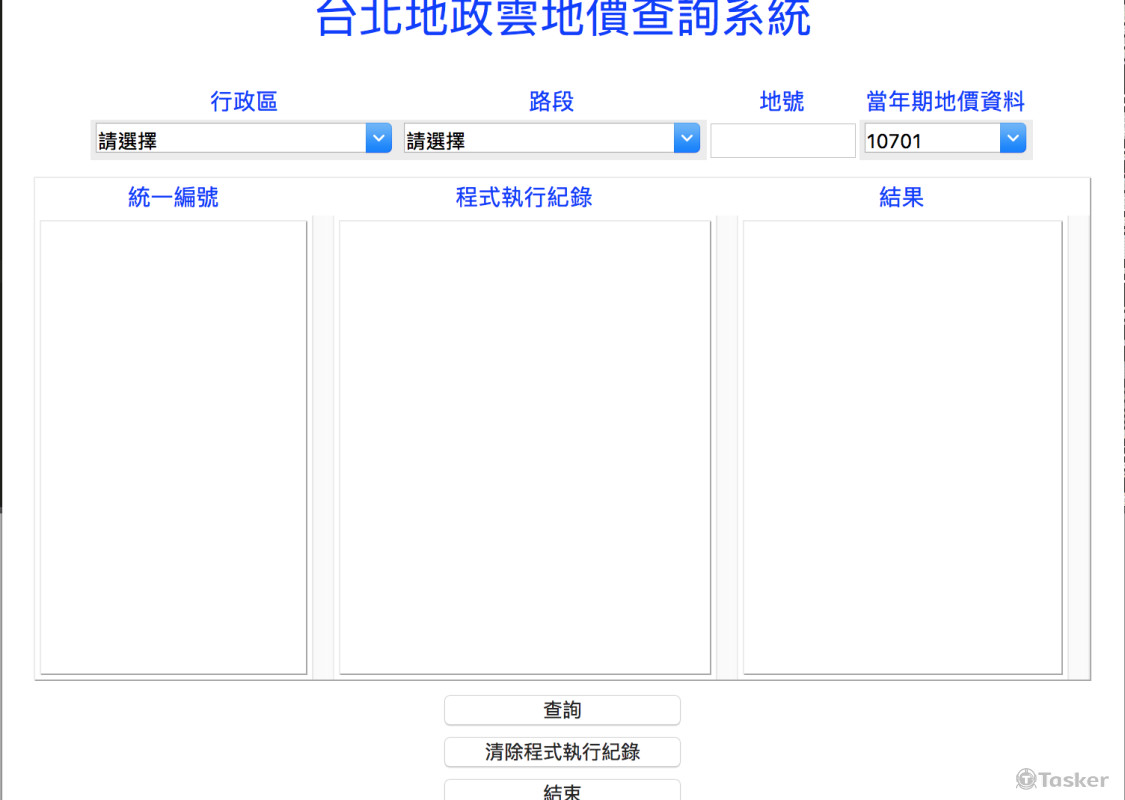
Task: Open the 路段 dropdown arrow
Action: [686, 138]
